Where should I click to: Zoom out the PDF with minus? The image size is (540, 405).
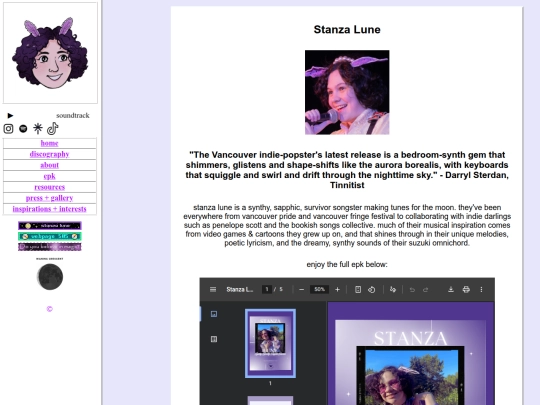(x=302, y=289)
